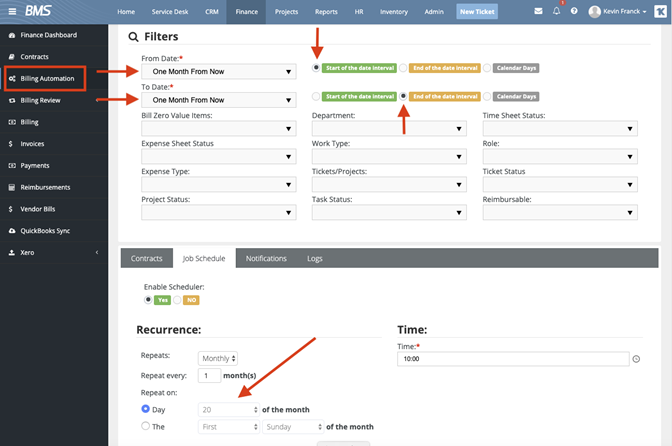This screenshot has width=672, height=446.
Task: Choose 'The' weekday repeat option
Action: (145, 426)
